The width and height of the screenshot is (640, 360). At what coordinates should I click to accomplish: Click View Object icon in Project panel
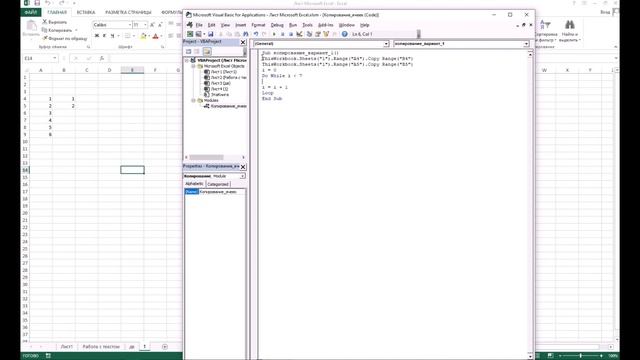tap(197, 51)
